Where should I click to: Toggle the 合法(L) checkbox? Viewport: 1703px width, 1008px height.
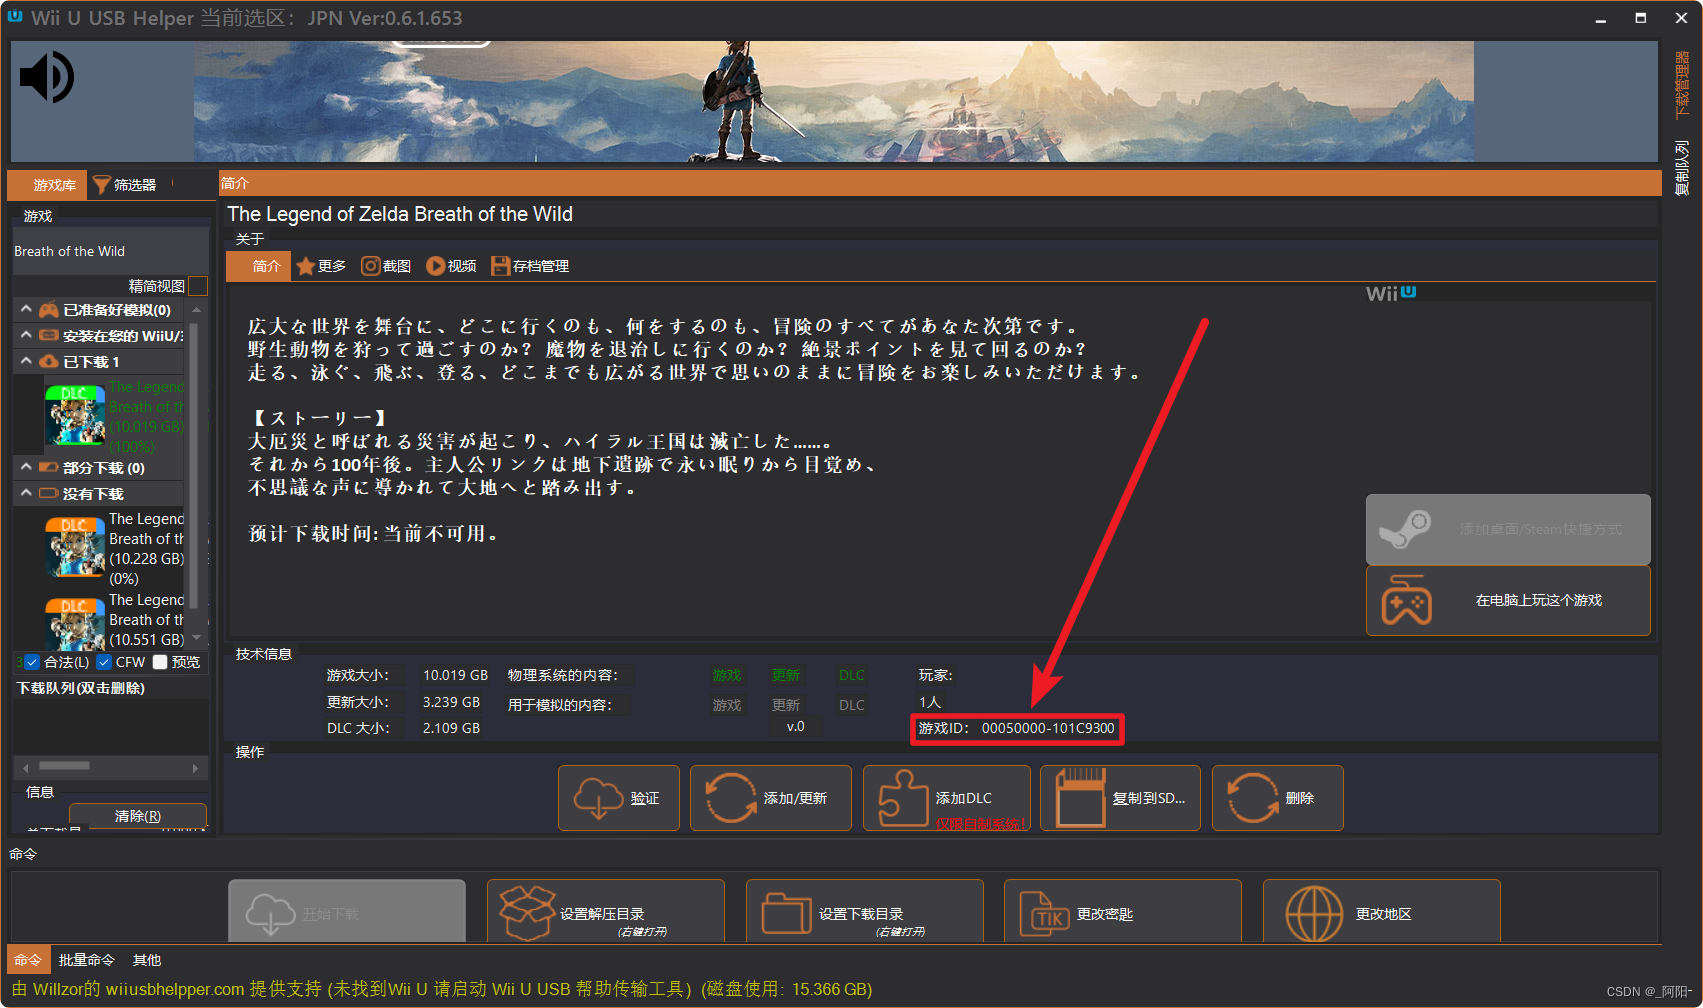pos(32,662)
